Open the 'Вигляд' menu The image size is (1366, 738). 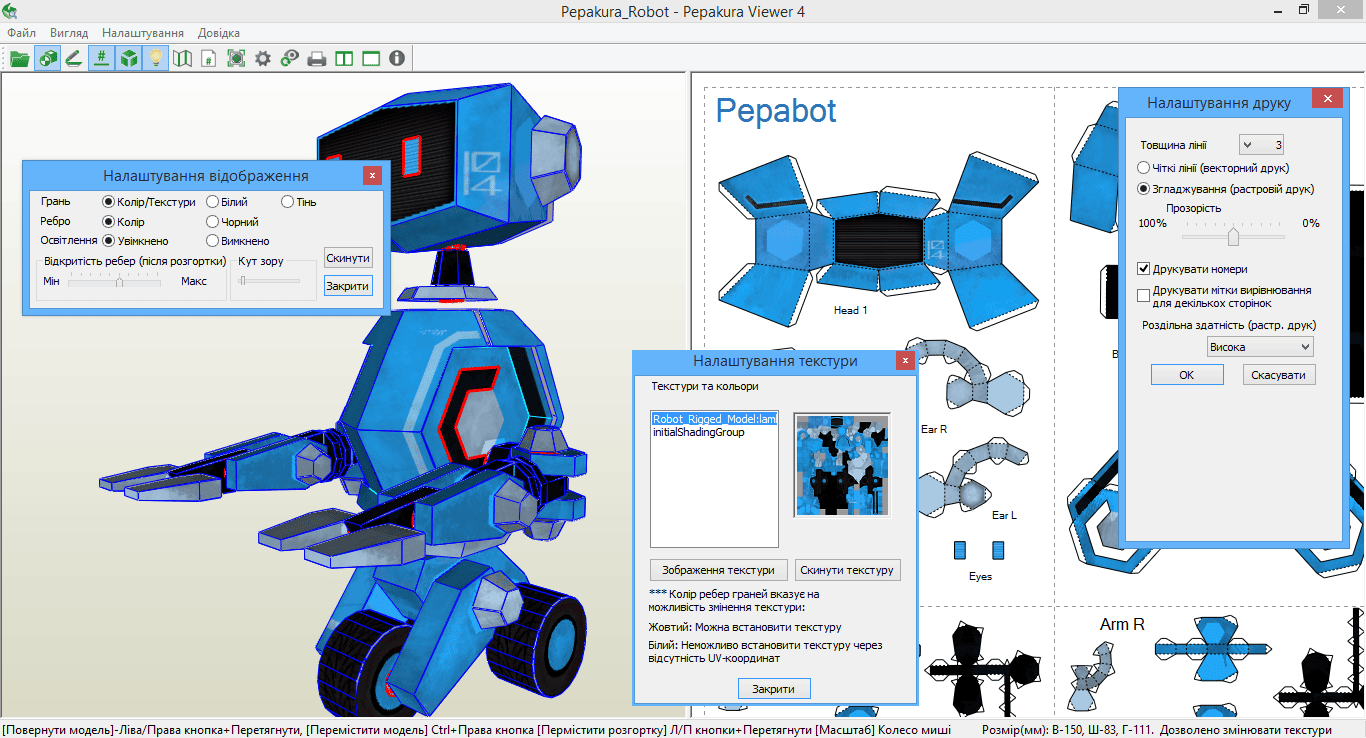[69, 33]
